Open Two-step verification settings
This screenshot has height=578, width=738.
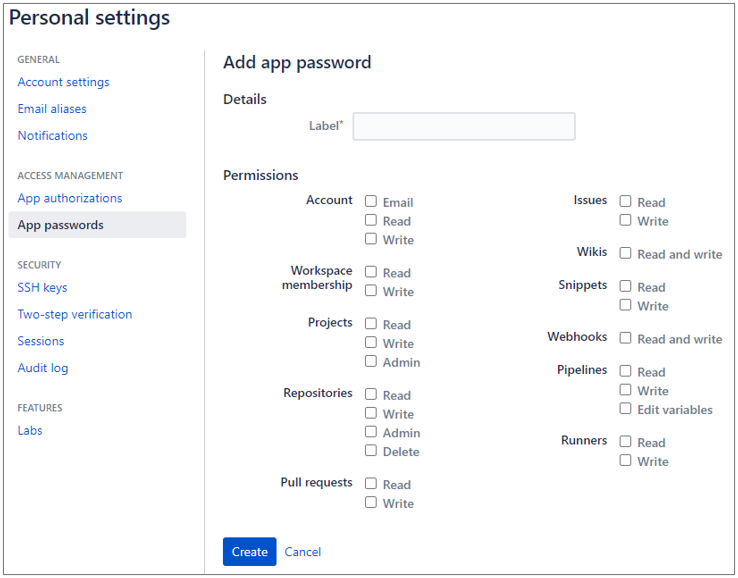point(75,314)
